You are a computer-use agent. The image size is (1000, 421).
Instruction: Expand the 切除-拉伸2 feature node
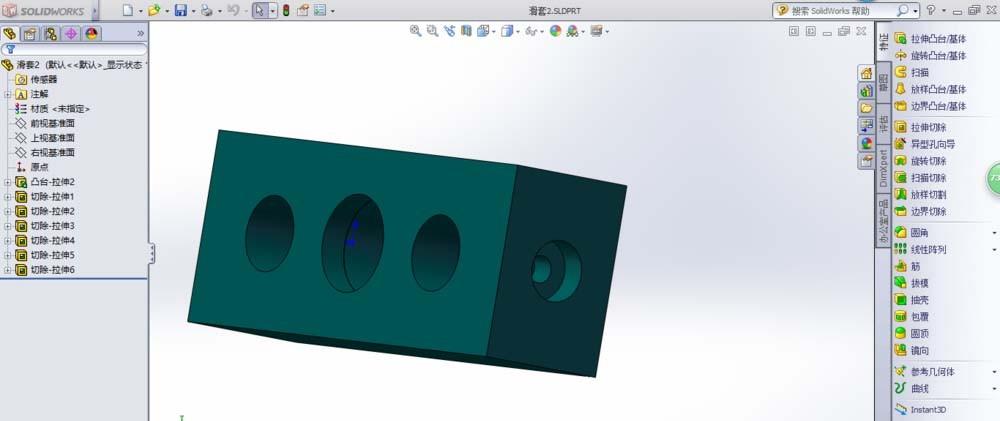coord(8,211)
